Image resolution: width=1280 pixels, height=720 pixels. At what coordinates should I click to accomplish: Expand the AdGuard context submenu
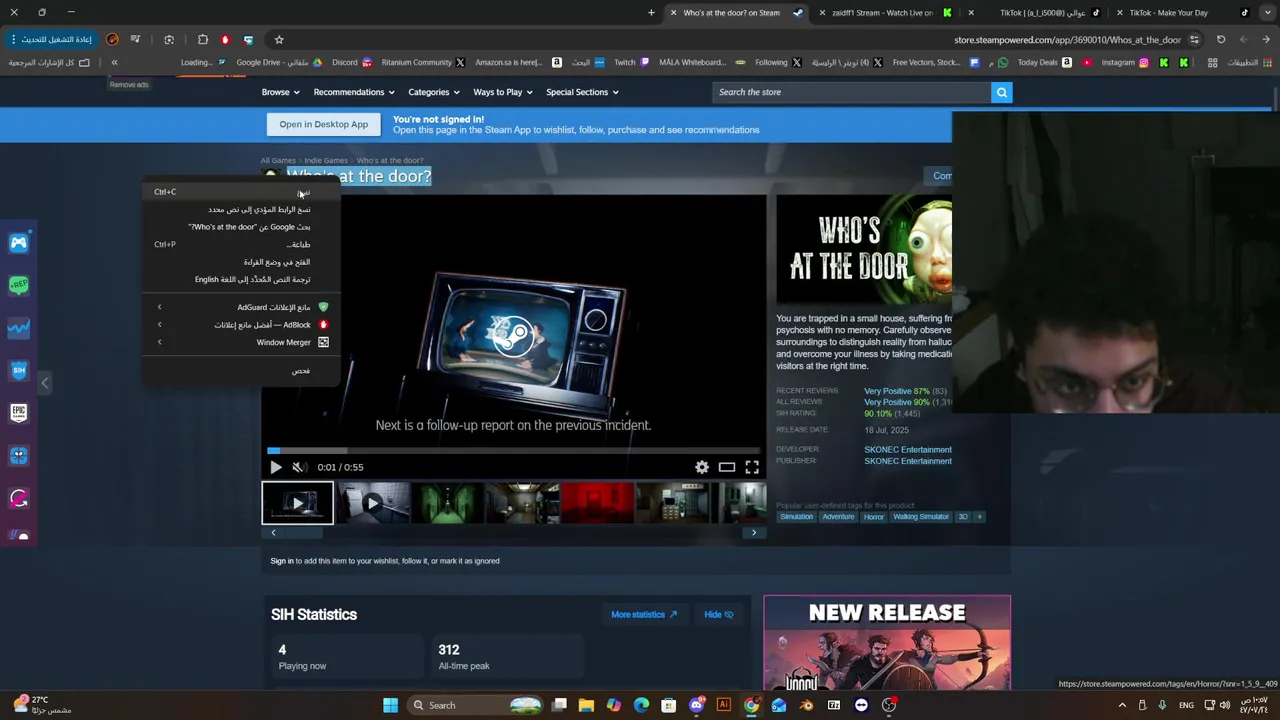(240, 307)
